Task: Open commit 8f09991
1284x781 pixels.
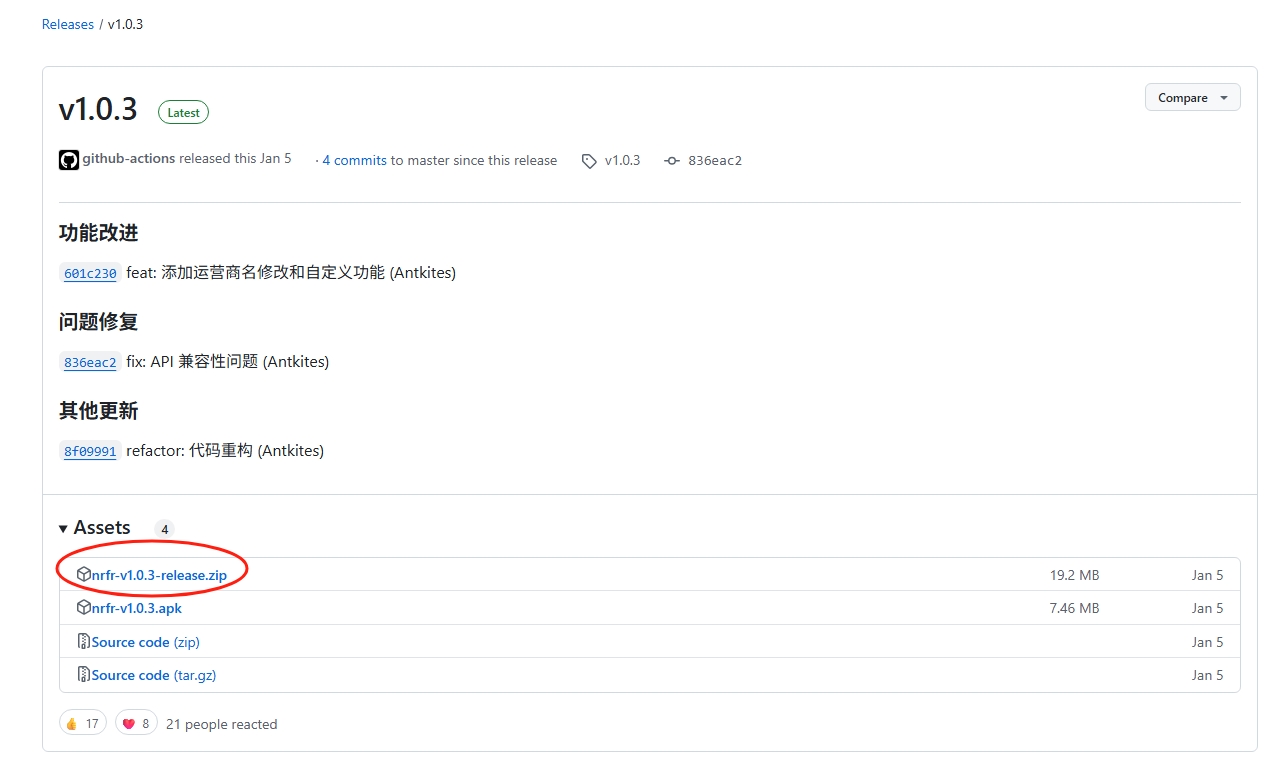Action: pyautogui.click(x=90, y=451)
